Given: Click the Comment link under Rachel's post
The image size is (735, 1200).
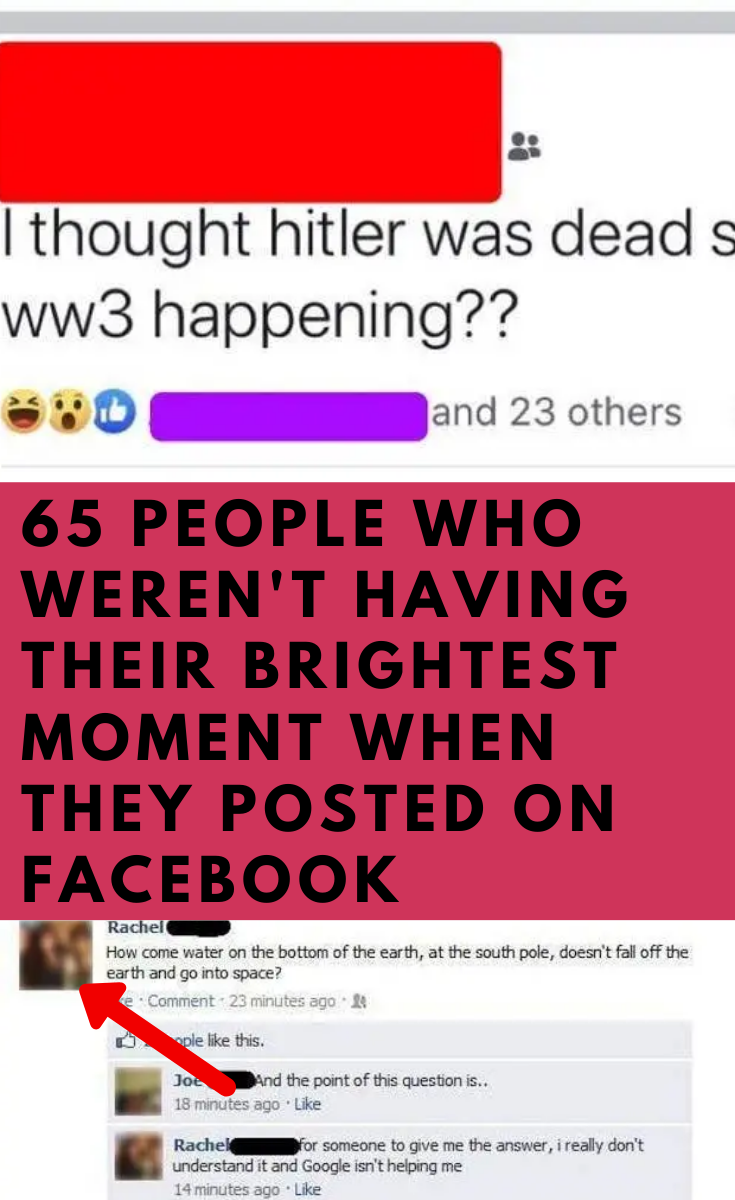Looking at the screenshot, I should [x=181, y=1001].
